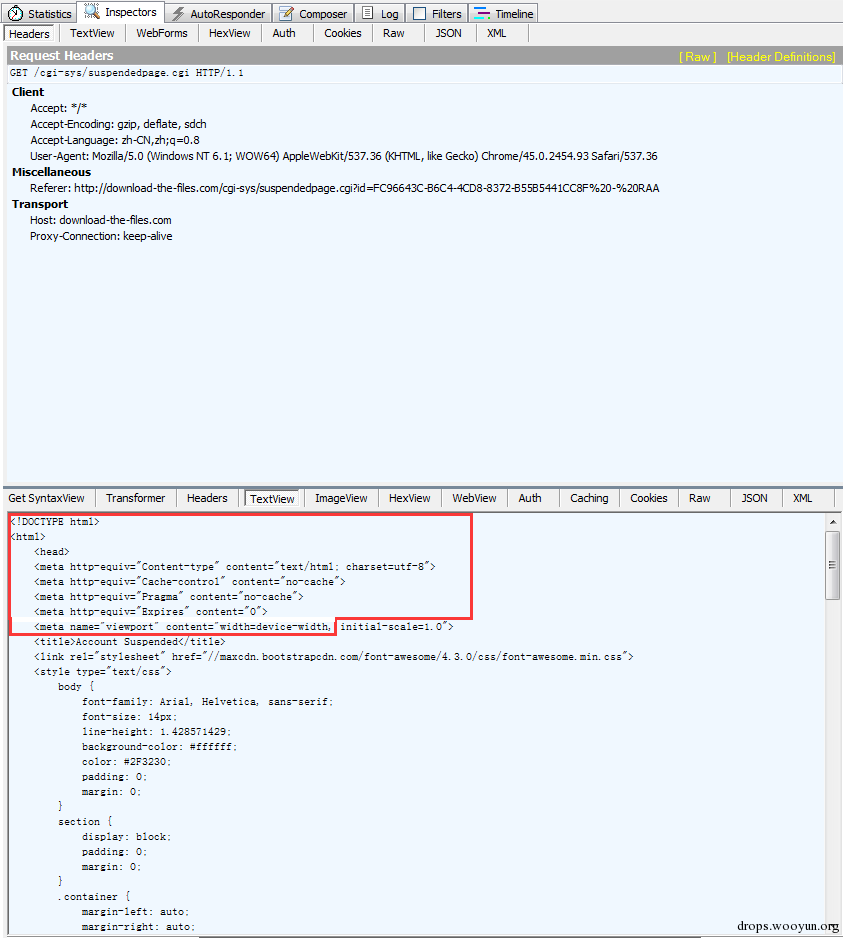This screenshot has height=938, width=843.
Task: Click the color: #2F3230 line
Action: click(x=127, y=762)
